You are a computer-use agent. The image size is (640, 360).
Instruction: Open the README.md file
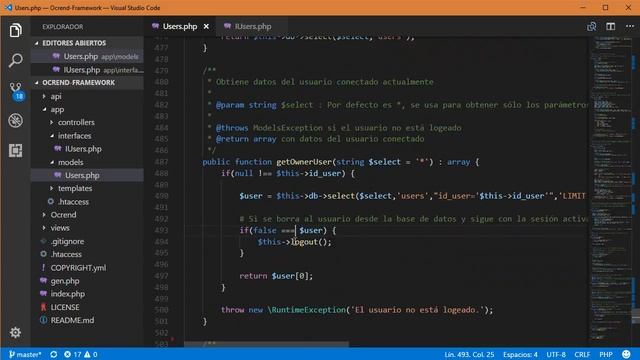pos(87,320)
